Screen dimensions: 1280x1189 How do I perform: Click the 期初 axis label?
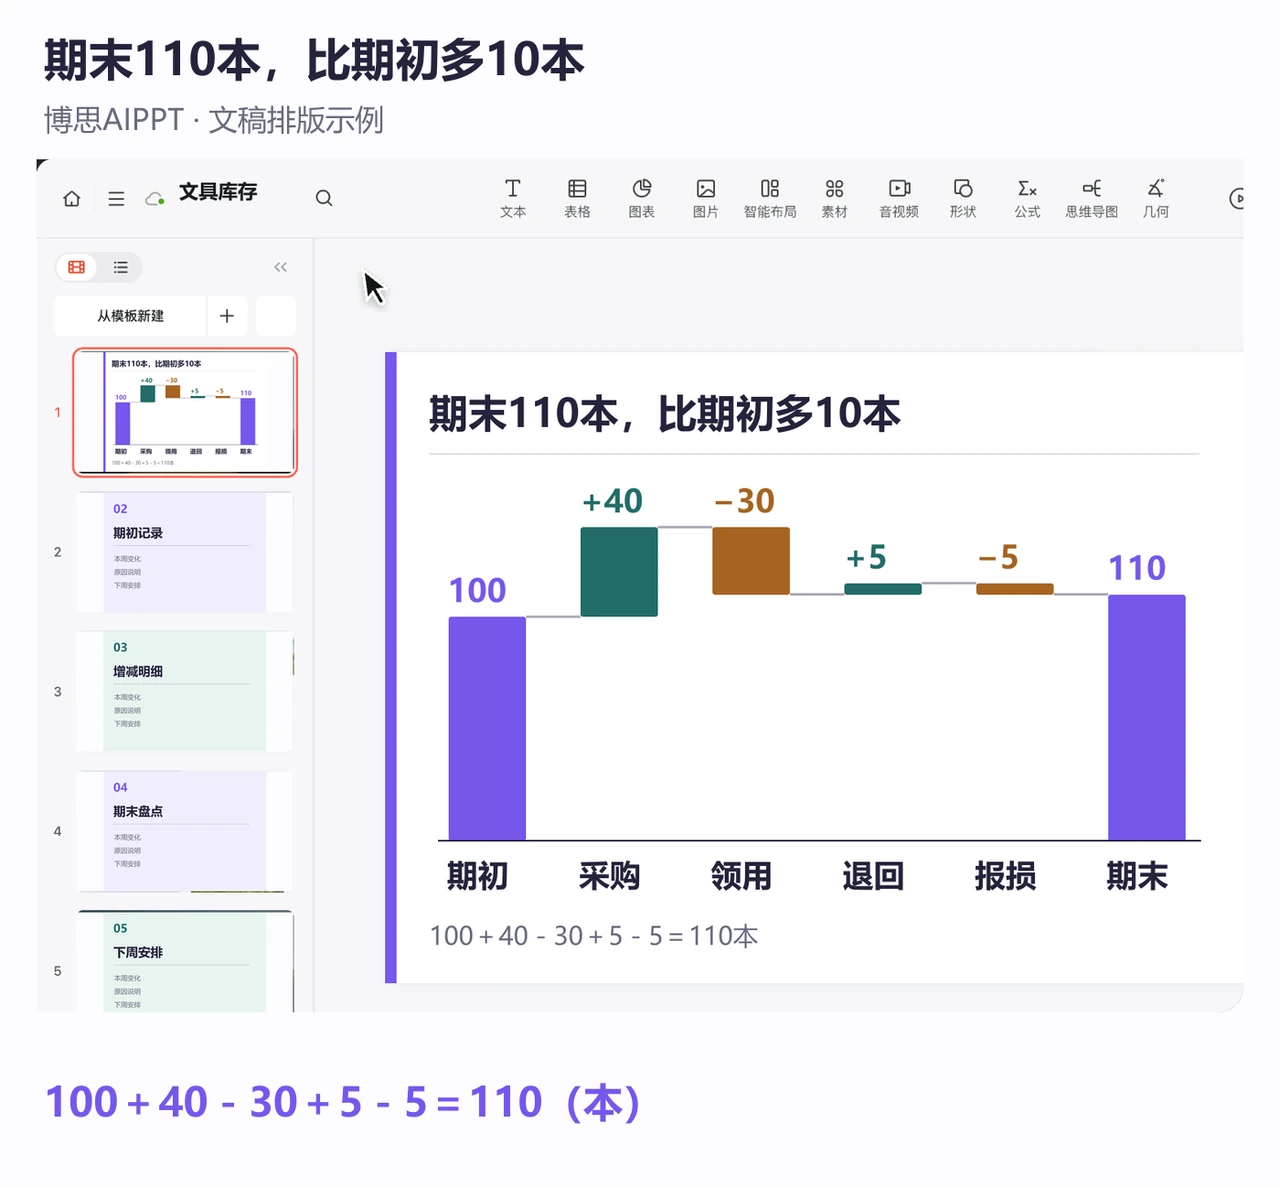(477, 876)
